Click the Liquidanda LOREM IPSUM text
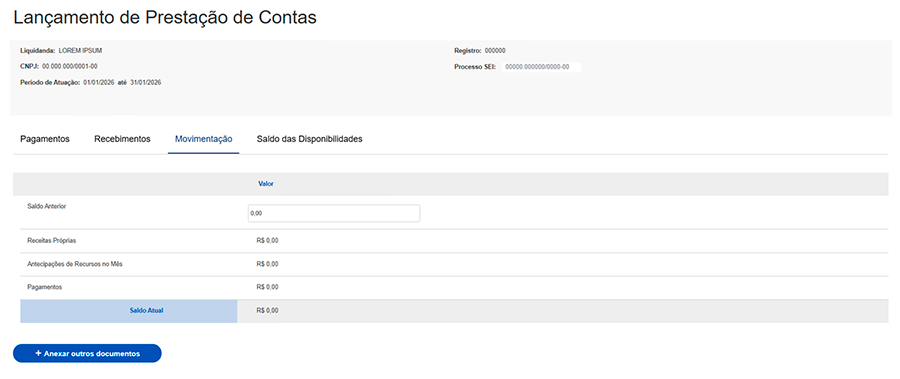 coord(61,51)
